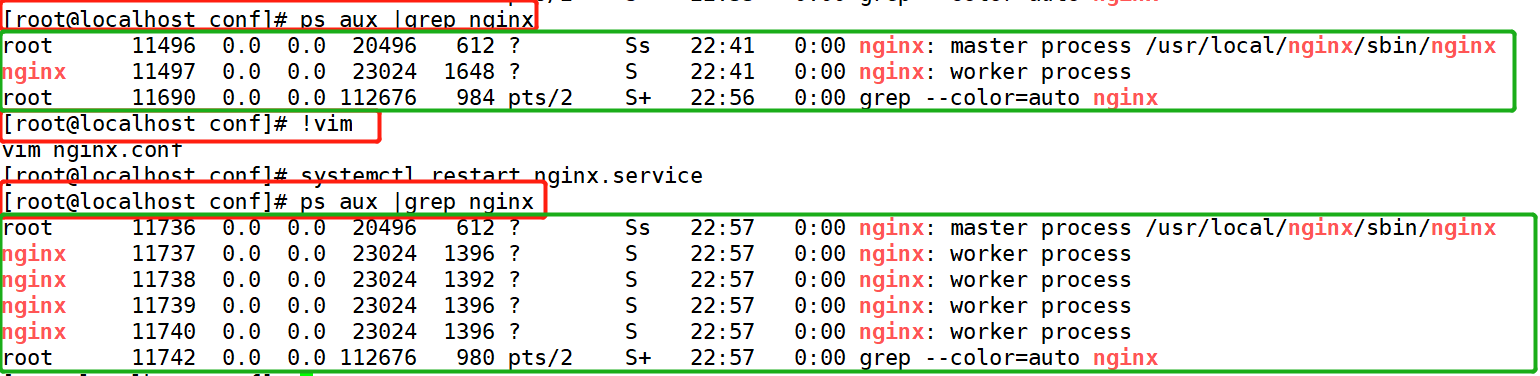Image resolution: width=1540 pixels, height=376 pixels.
Task: Click the RSS value 1396 in PID 11737 row
Action: click(468, 254)
